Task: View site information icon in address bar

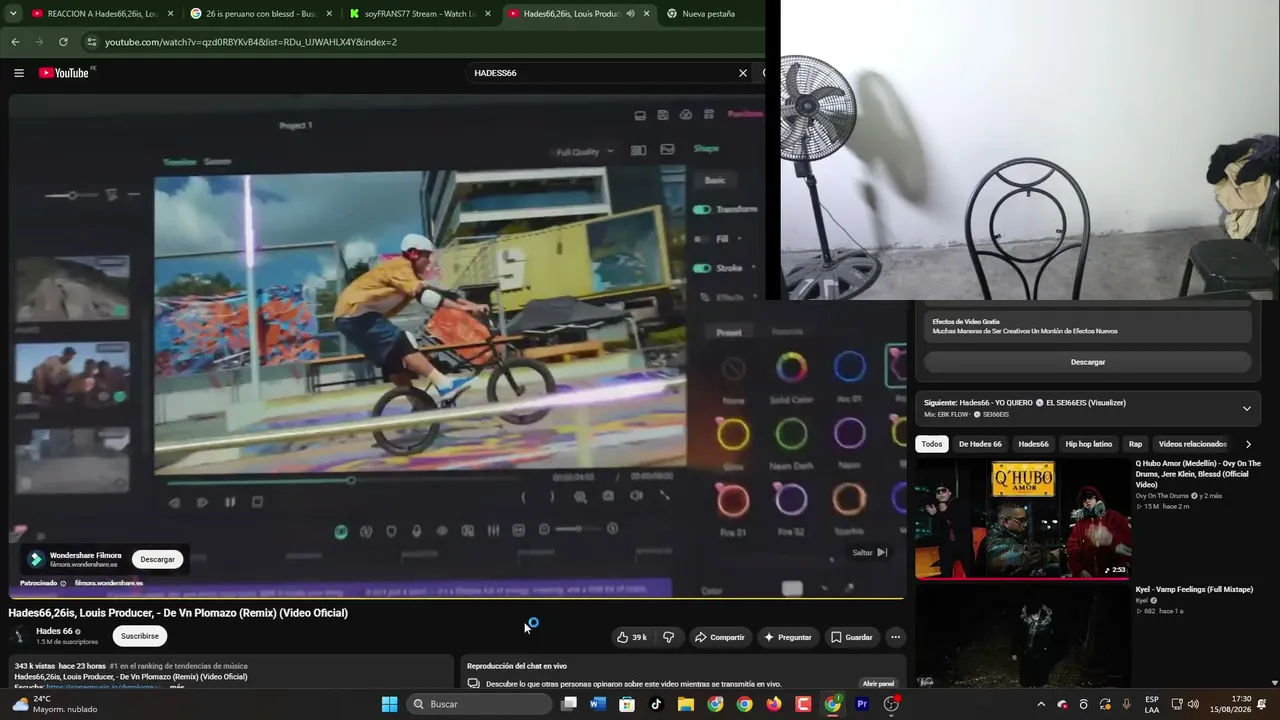Action: [x=91, y=42]
